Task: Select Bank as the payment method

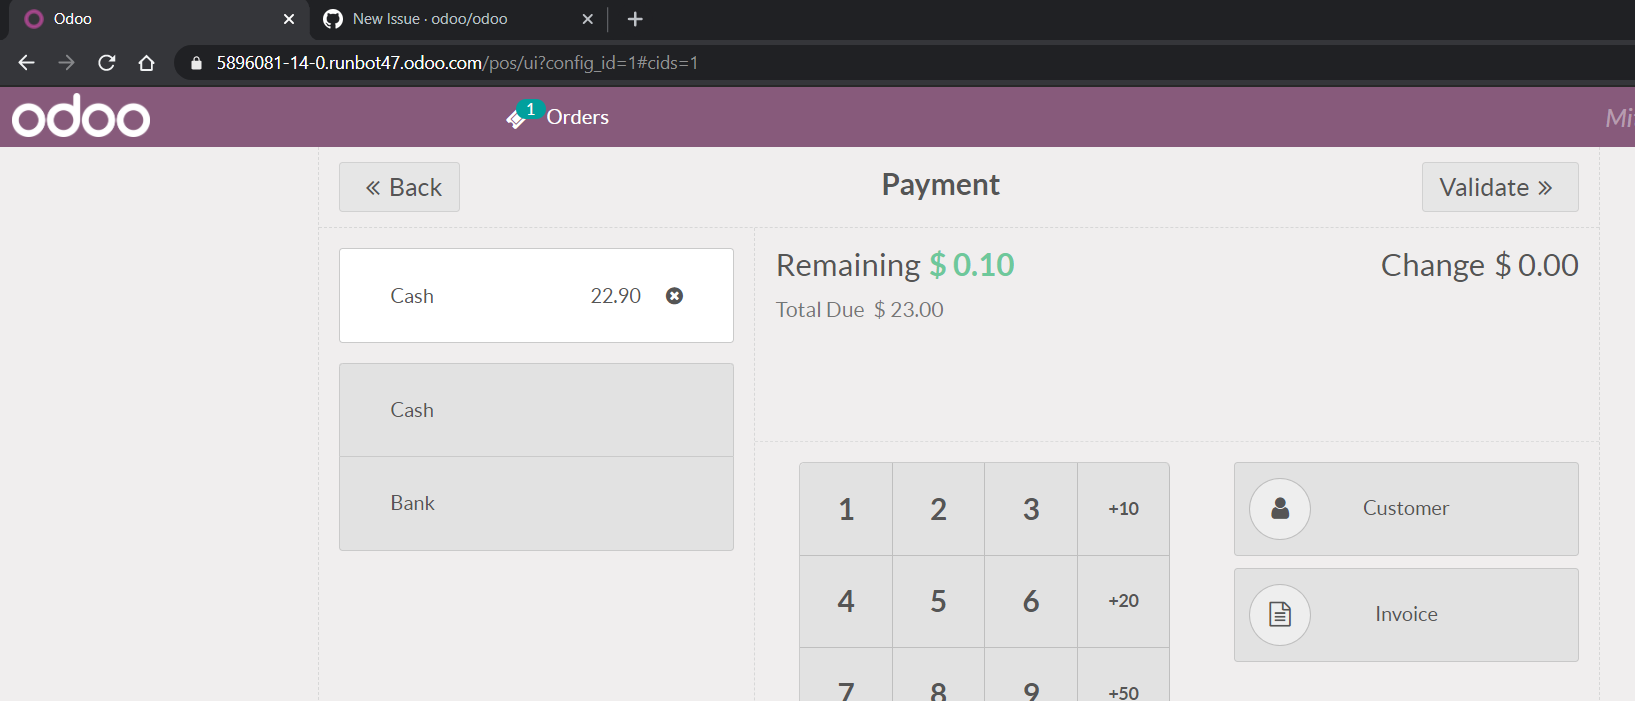Action: pos(536,503)
